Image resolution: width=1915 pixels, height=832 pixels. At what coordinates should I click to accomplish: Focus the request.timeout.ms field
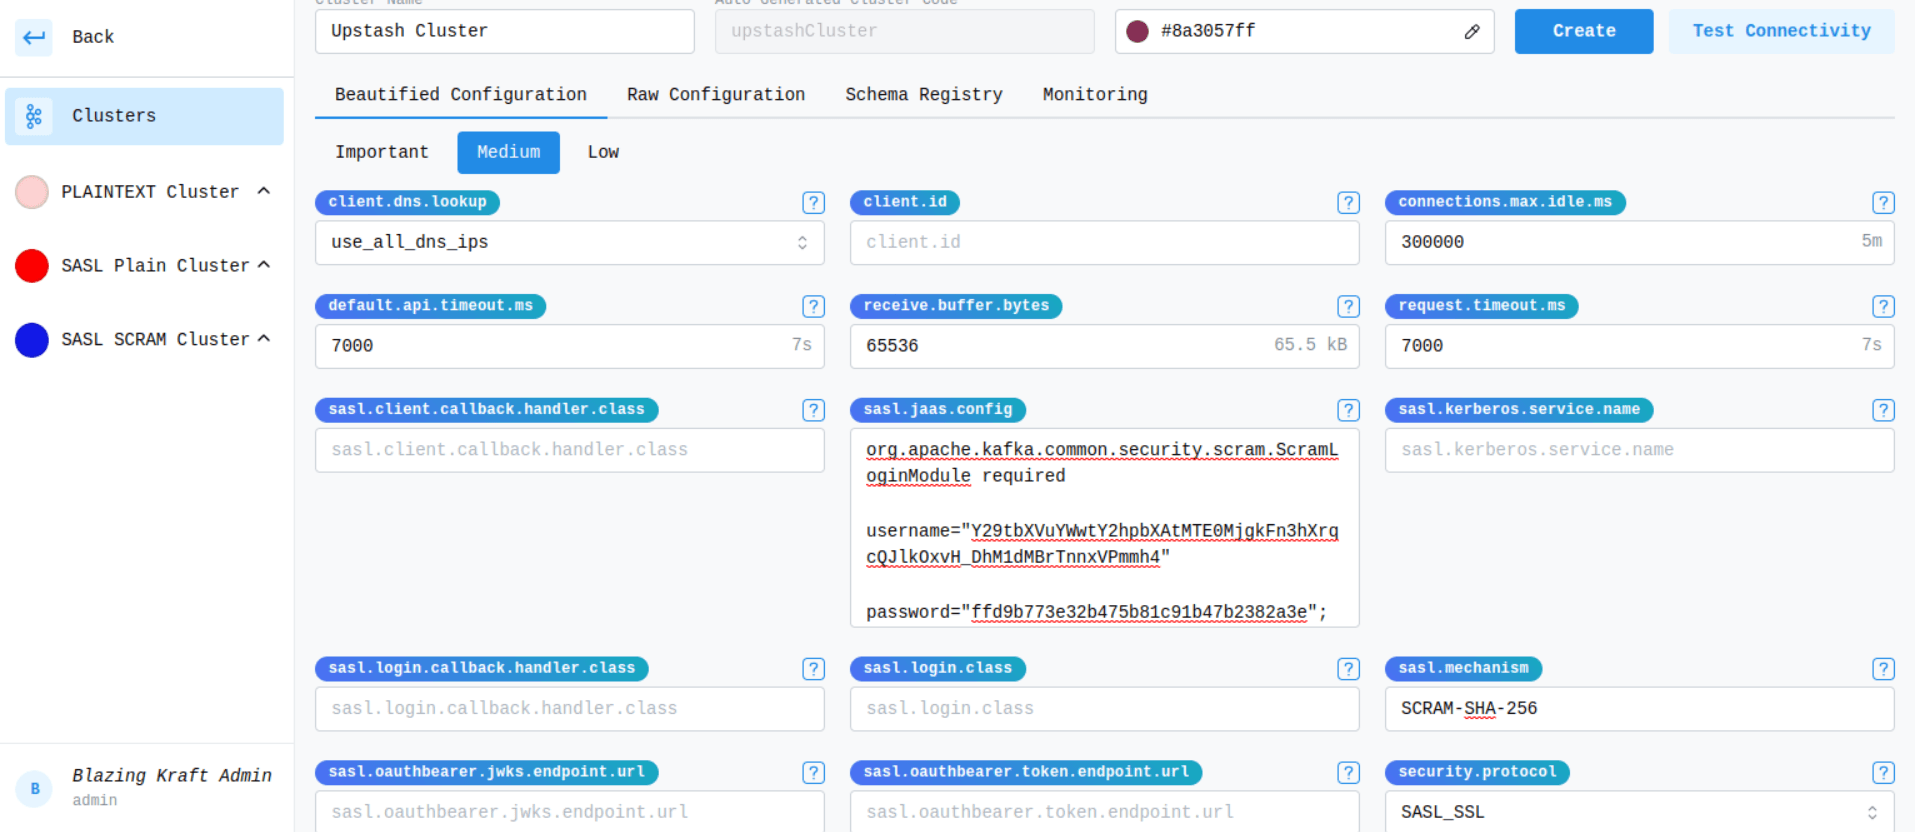[1640, 346]
